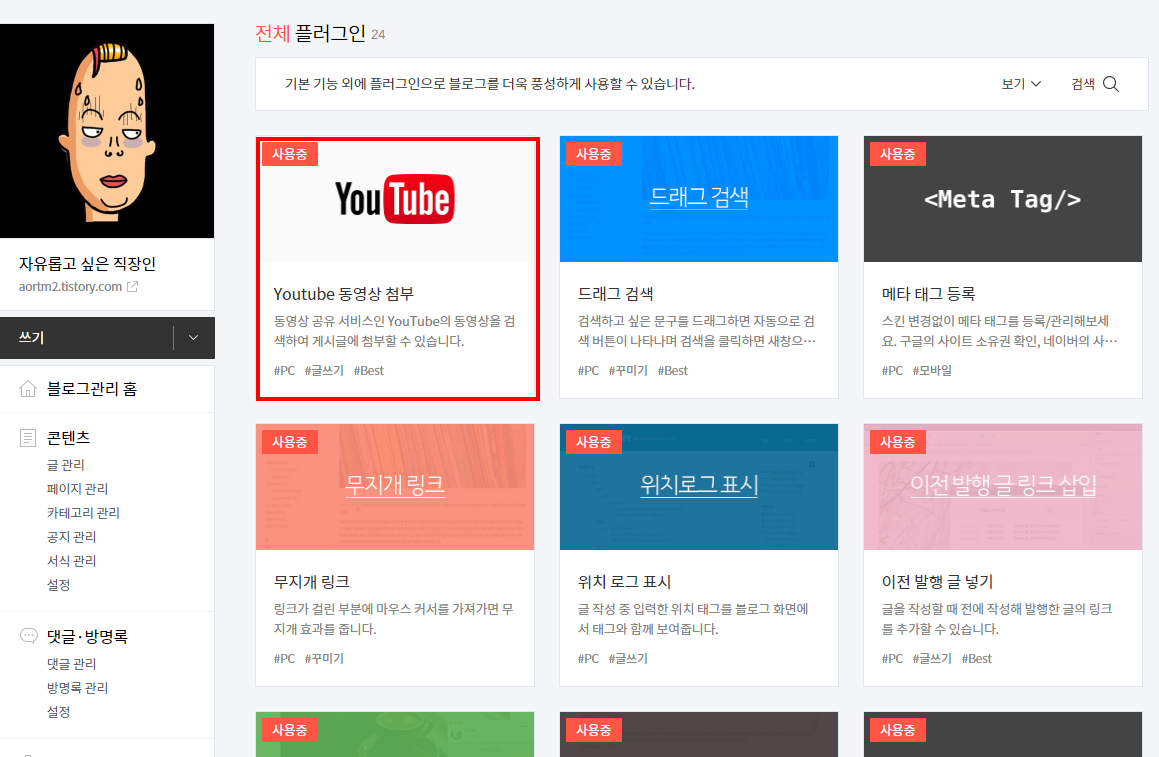Select the 댓글·방명록 section heading
Image resolution: width=1159 pixels, height=757 pixels.
[87, 637]
